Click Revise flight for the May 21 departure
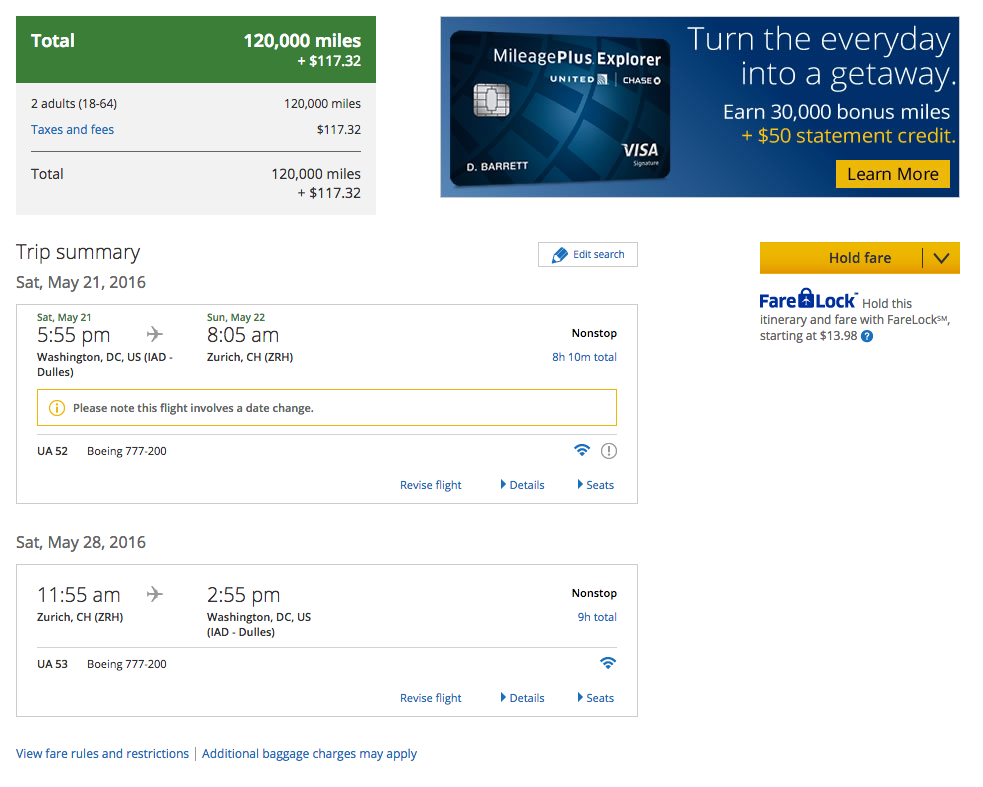The height and width of the screenshot is (787, 983). point(431,485)
